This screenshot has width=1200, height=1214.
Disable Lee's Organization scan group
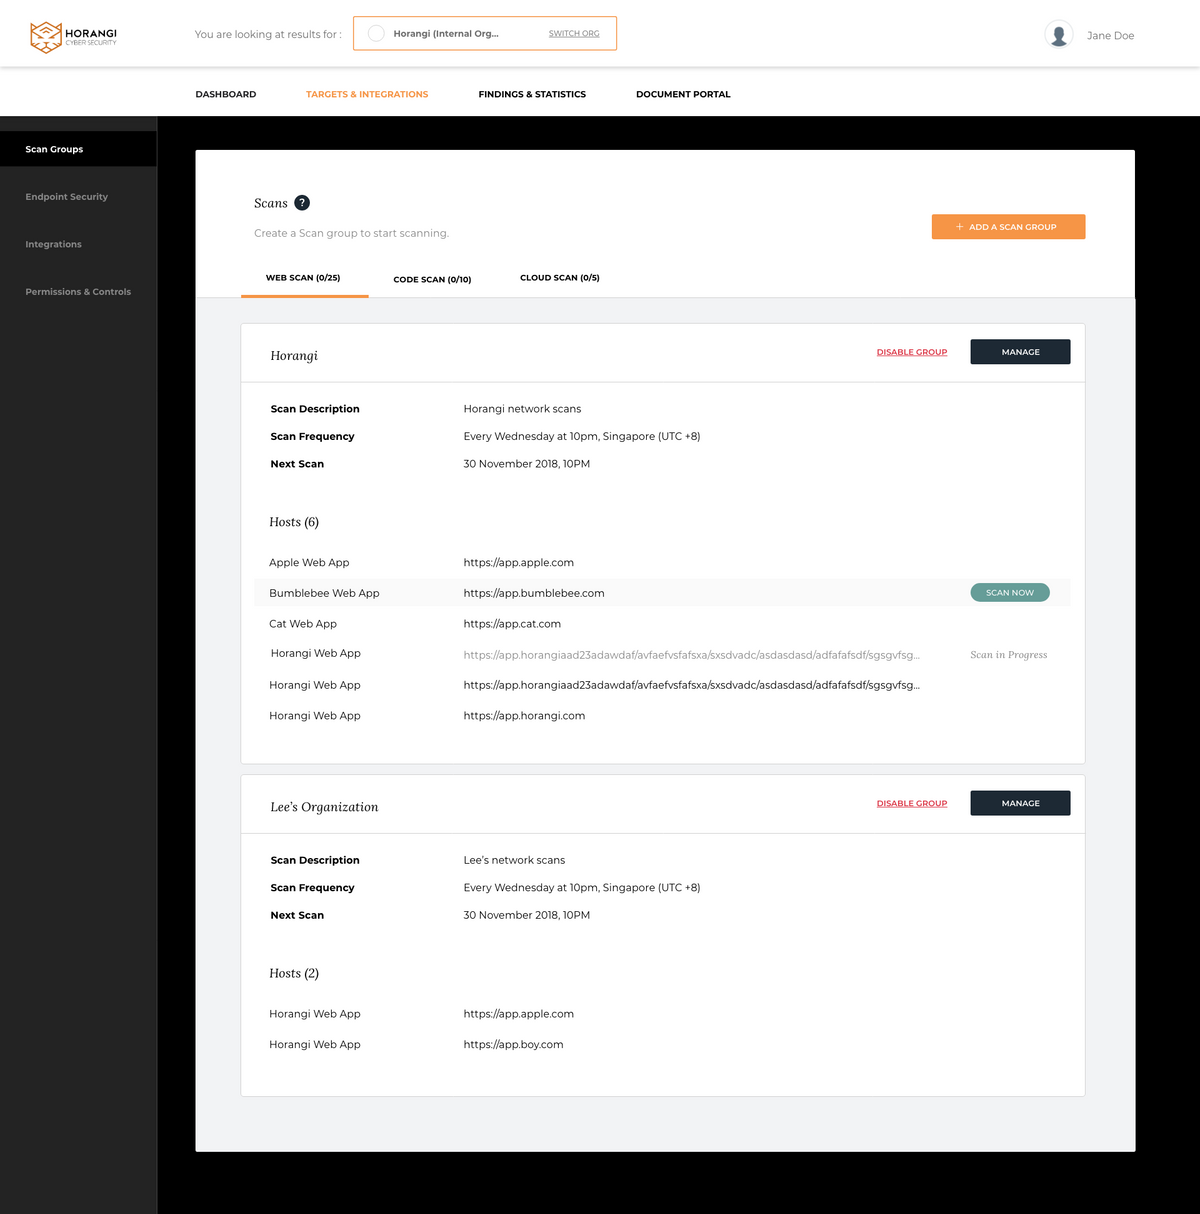(x=911, y=803)
